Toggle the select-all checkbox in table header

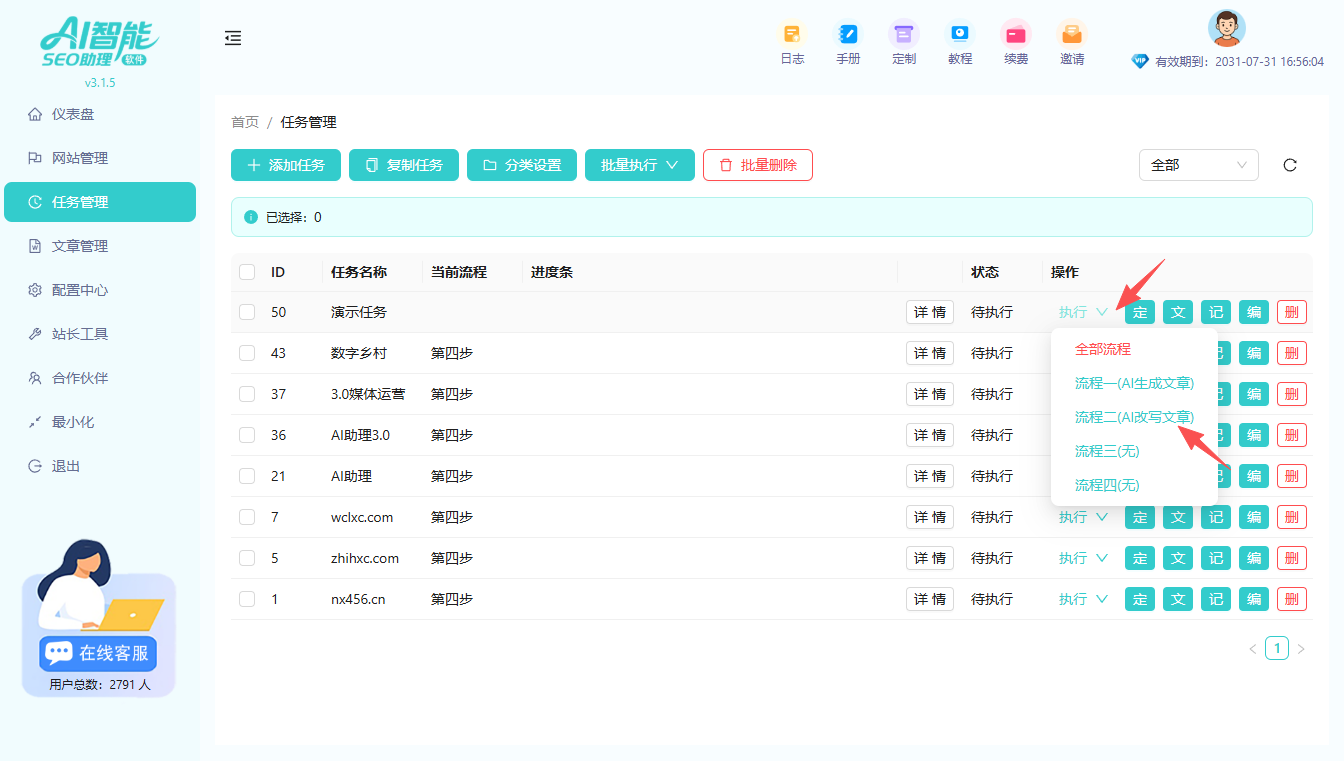click(x=247, y=272)
